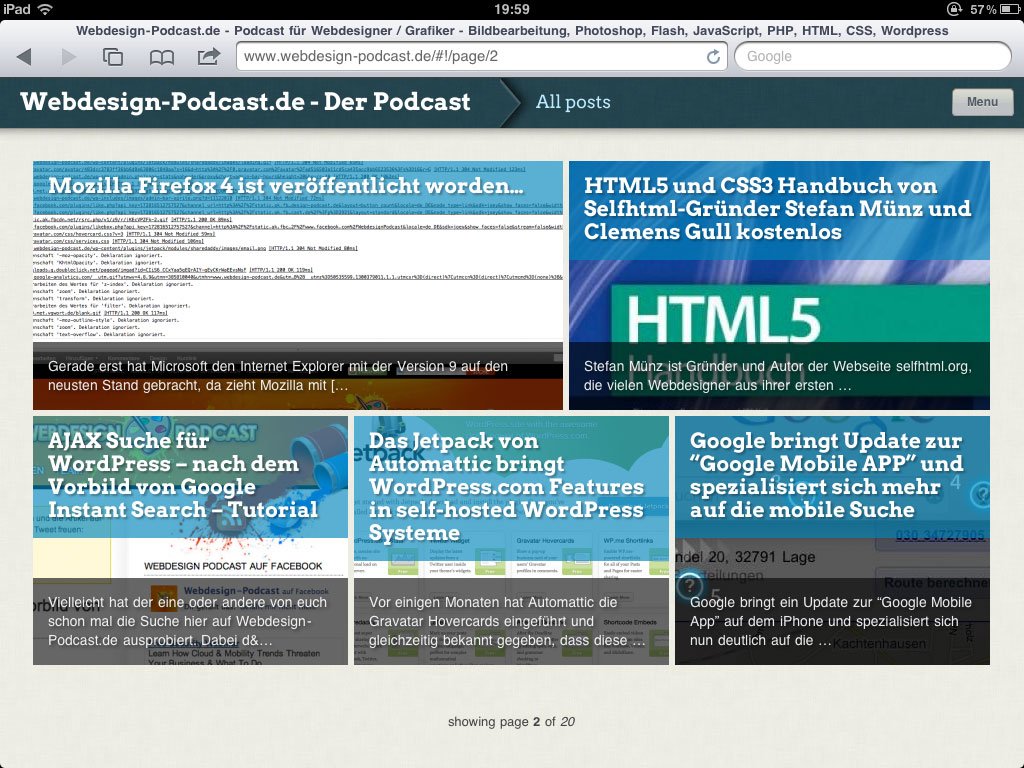Focus the URL address field

[482, 56]
